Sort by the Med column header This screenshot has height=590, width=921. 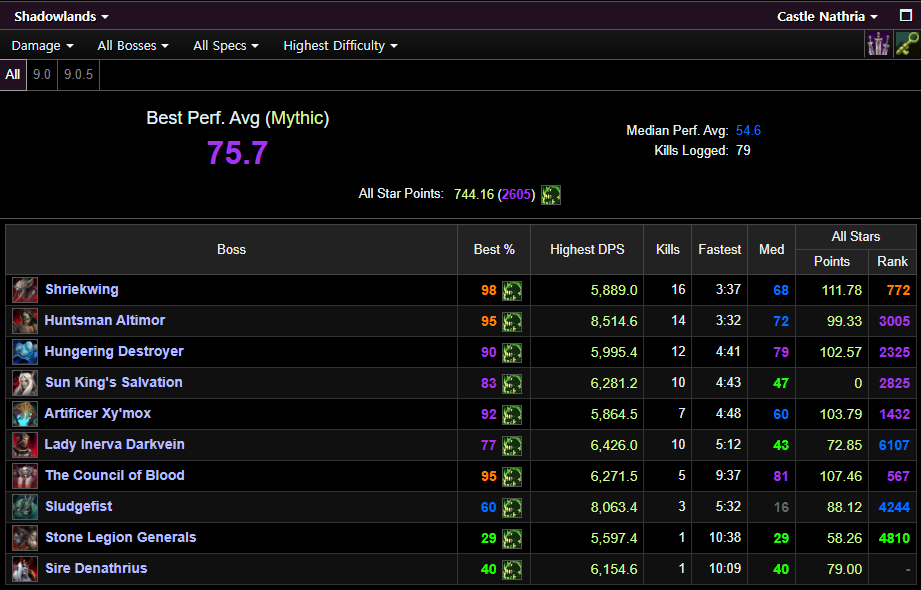tap(771, 249)
